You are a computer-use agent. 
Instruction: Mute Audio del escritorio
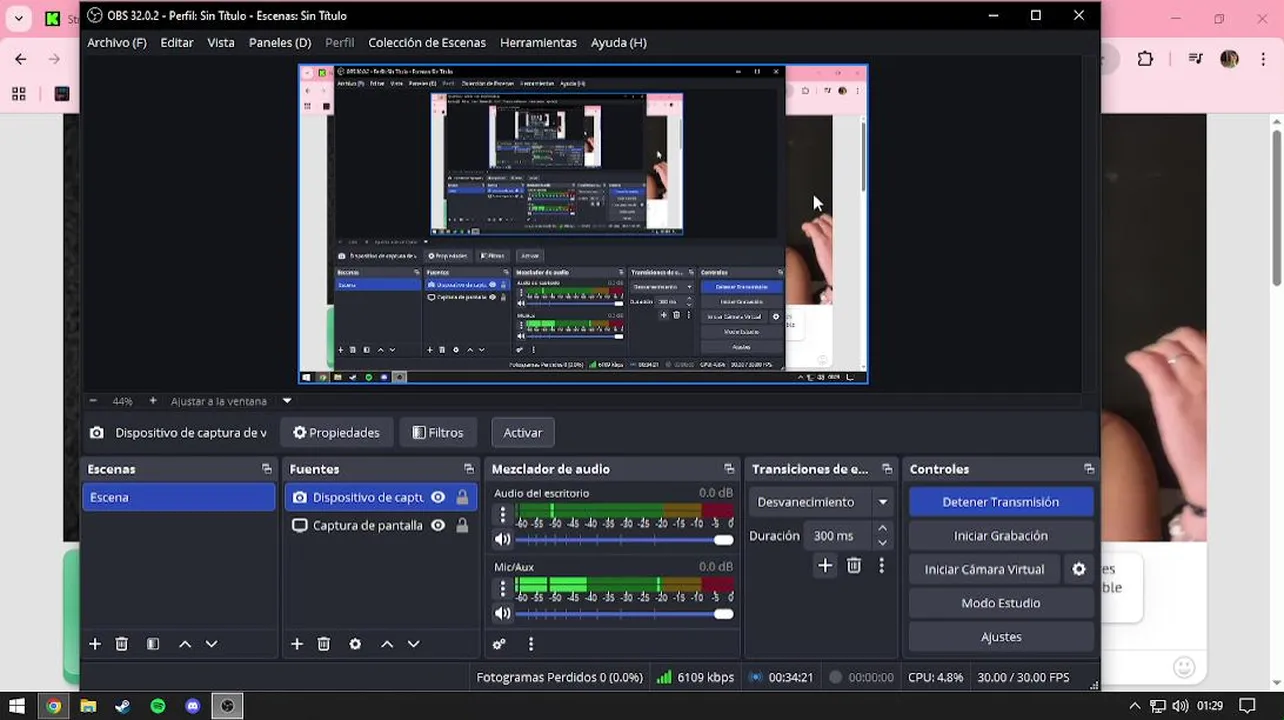pos(502,539)
